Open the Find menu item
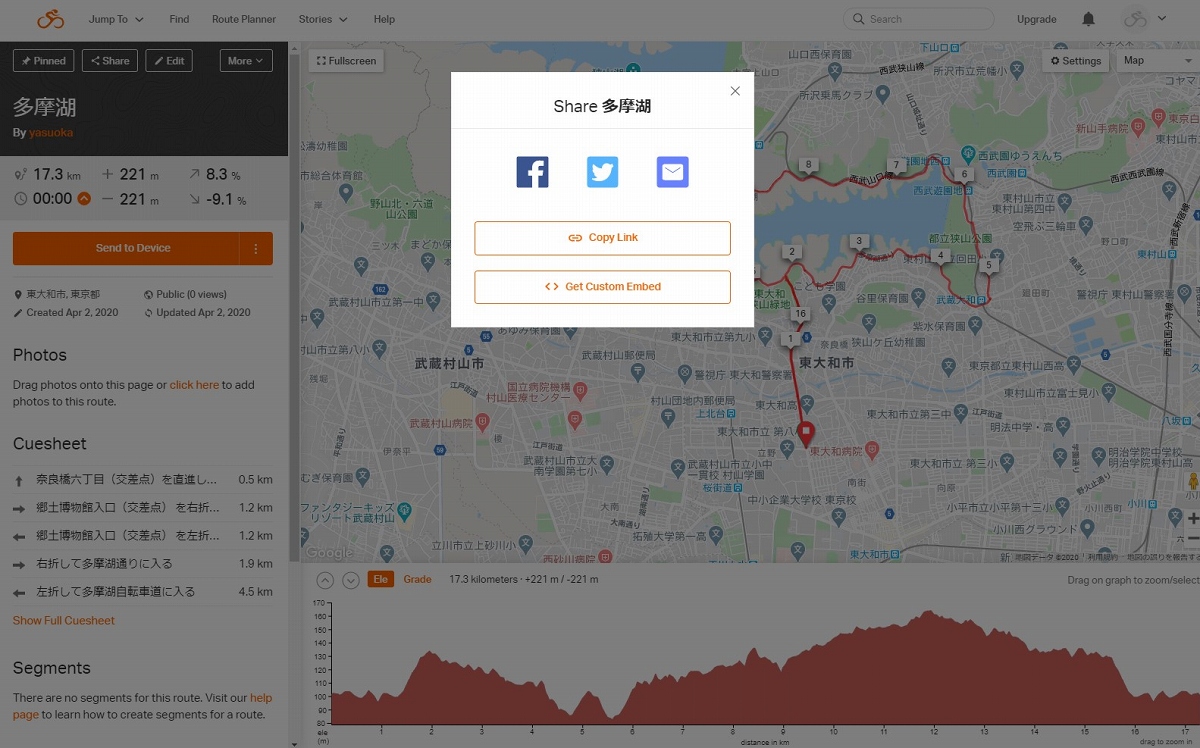The height and width of the screenshot is (748, 1200). point(179,19)
